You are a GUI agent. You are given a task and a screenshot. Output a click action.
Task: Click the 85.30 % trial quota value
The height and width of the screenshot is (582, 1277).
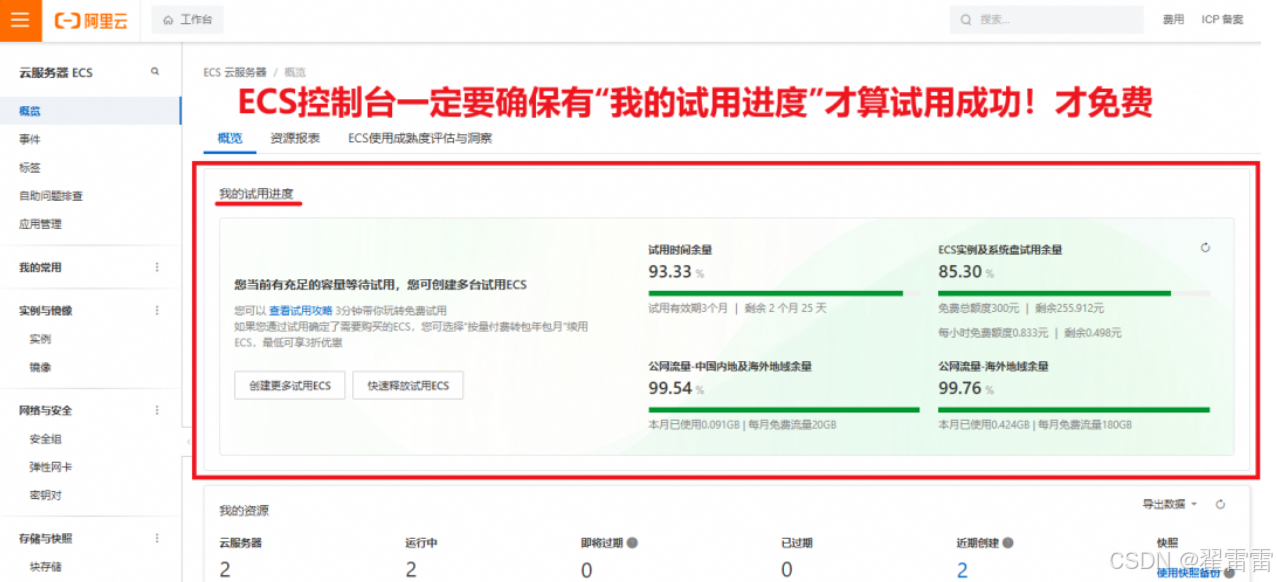[966, 271]
